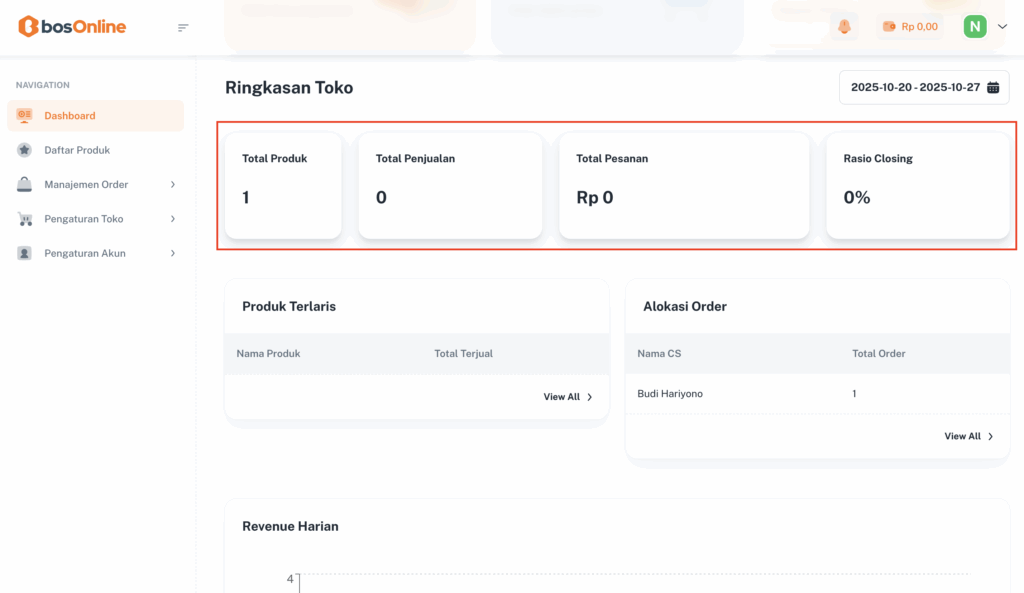Screen dimensions: 1024x593
Task: Click the Manajemen Order bag icon
Action: [x=25, y=185]
